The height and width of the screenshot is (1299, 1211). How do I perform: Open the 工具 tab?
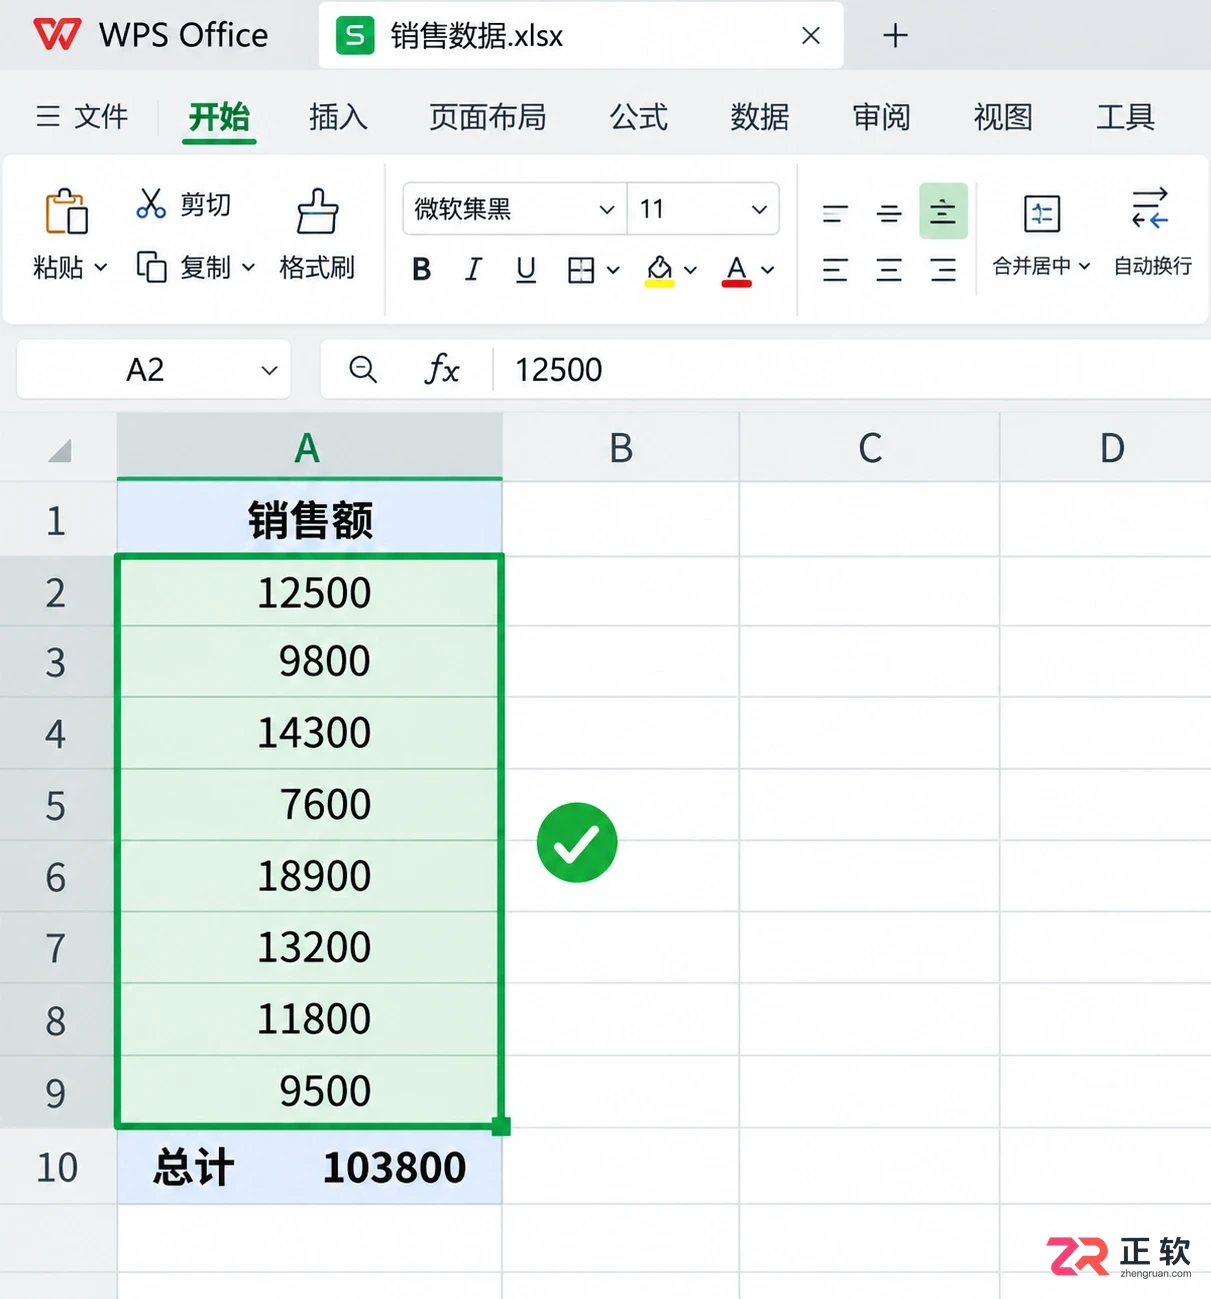point(1125,117)
